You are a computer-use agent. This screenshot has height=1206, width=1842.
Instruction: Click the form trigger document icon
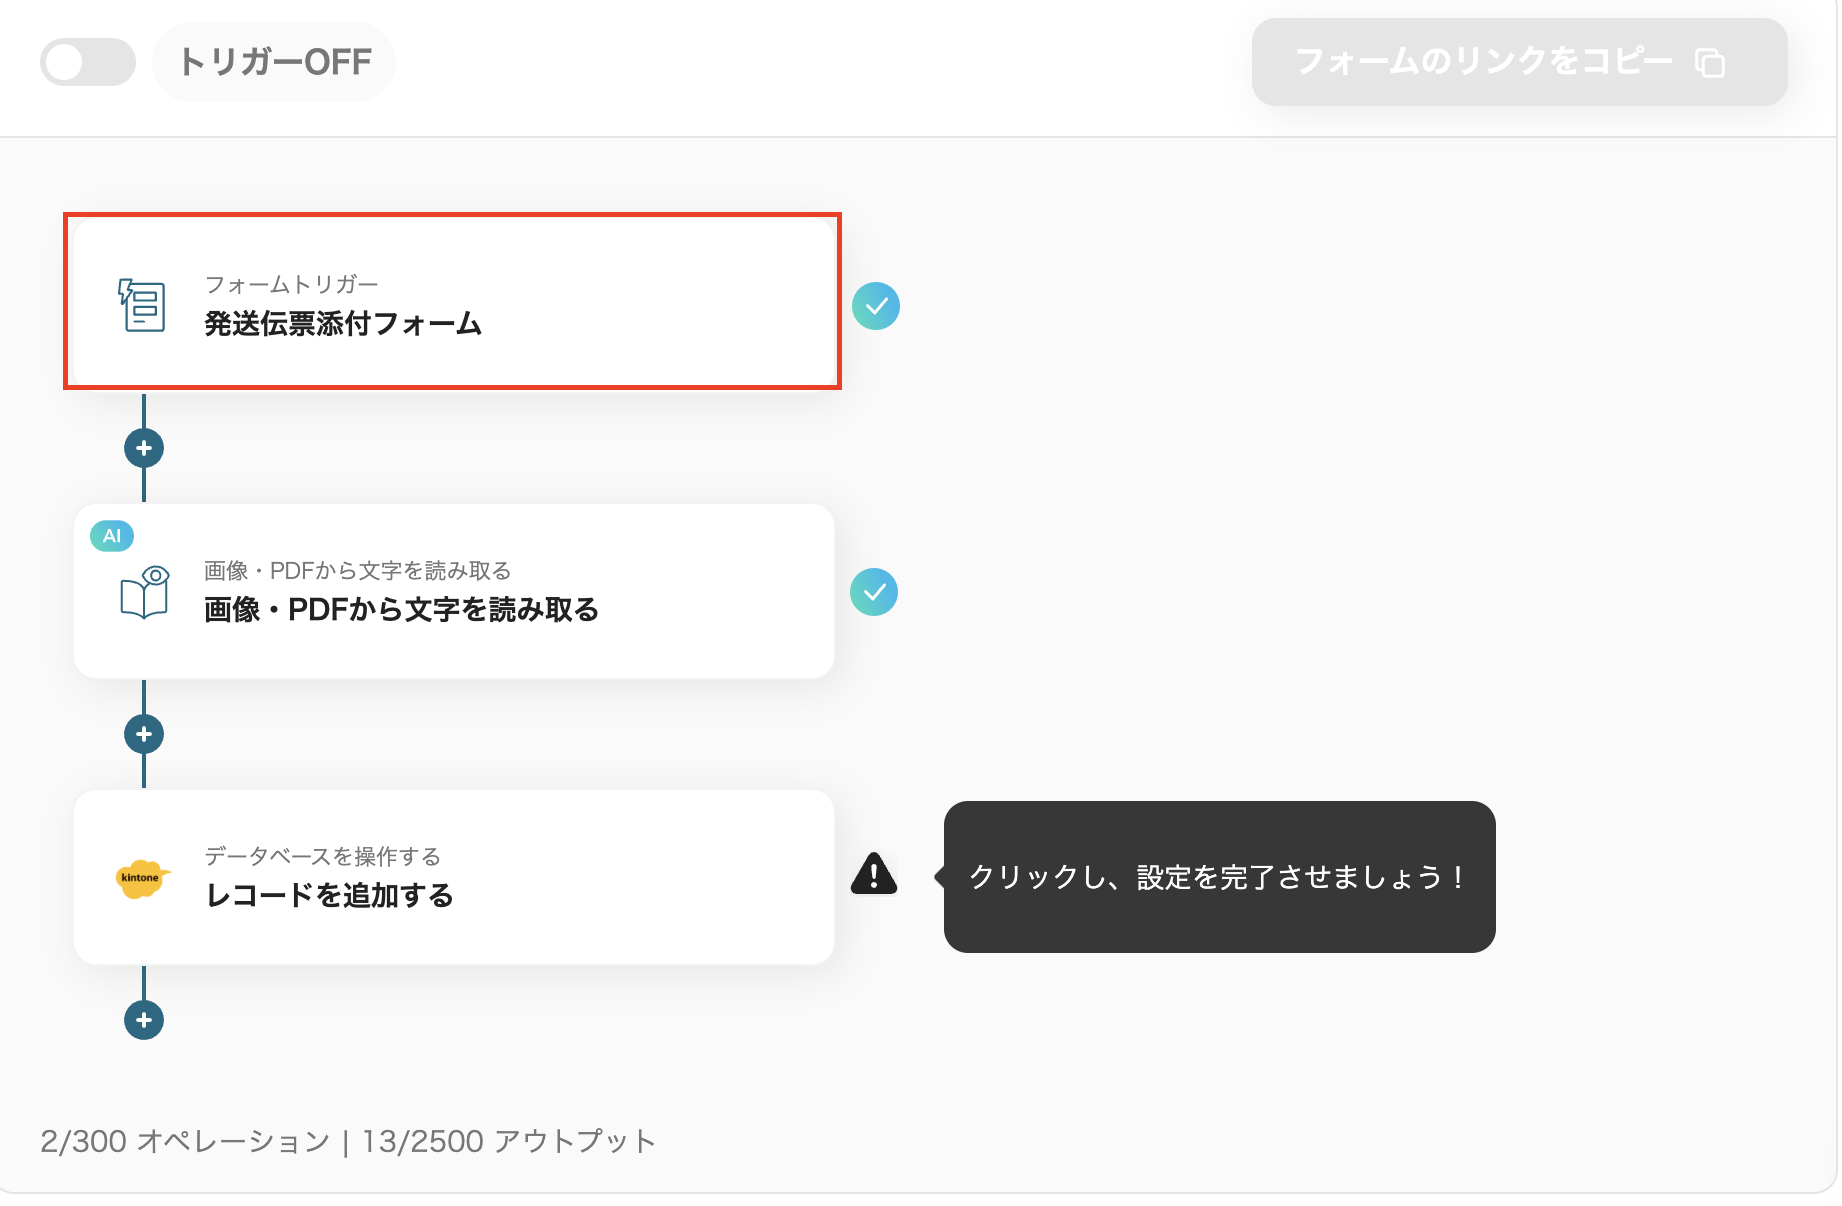click(x=142, y=305)
